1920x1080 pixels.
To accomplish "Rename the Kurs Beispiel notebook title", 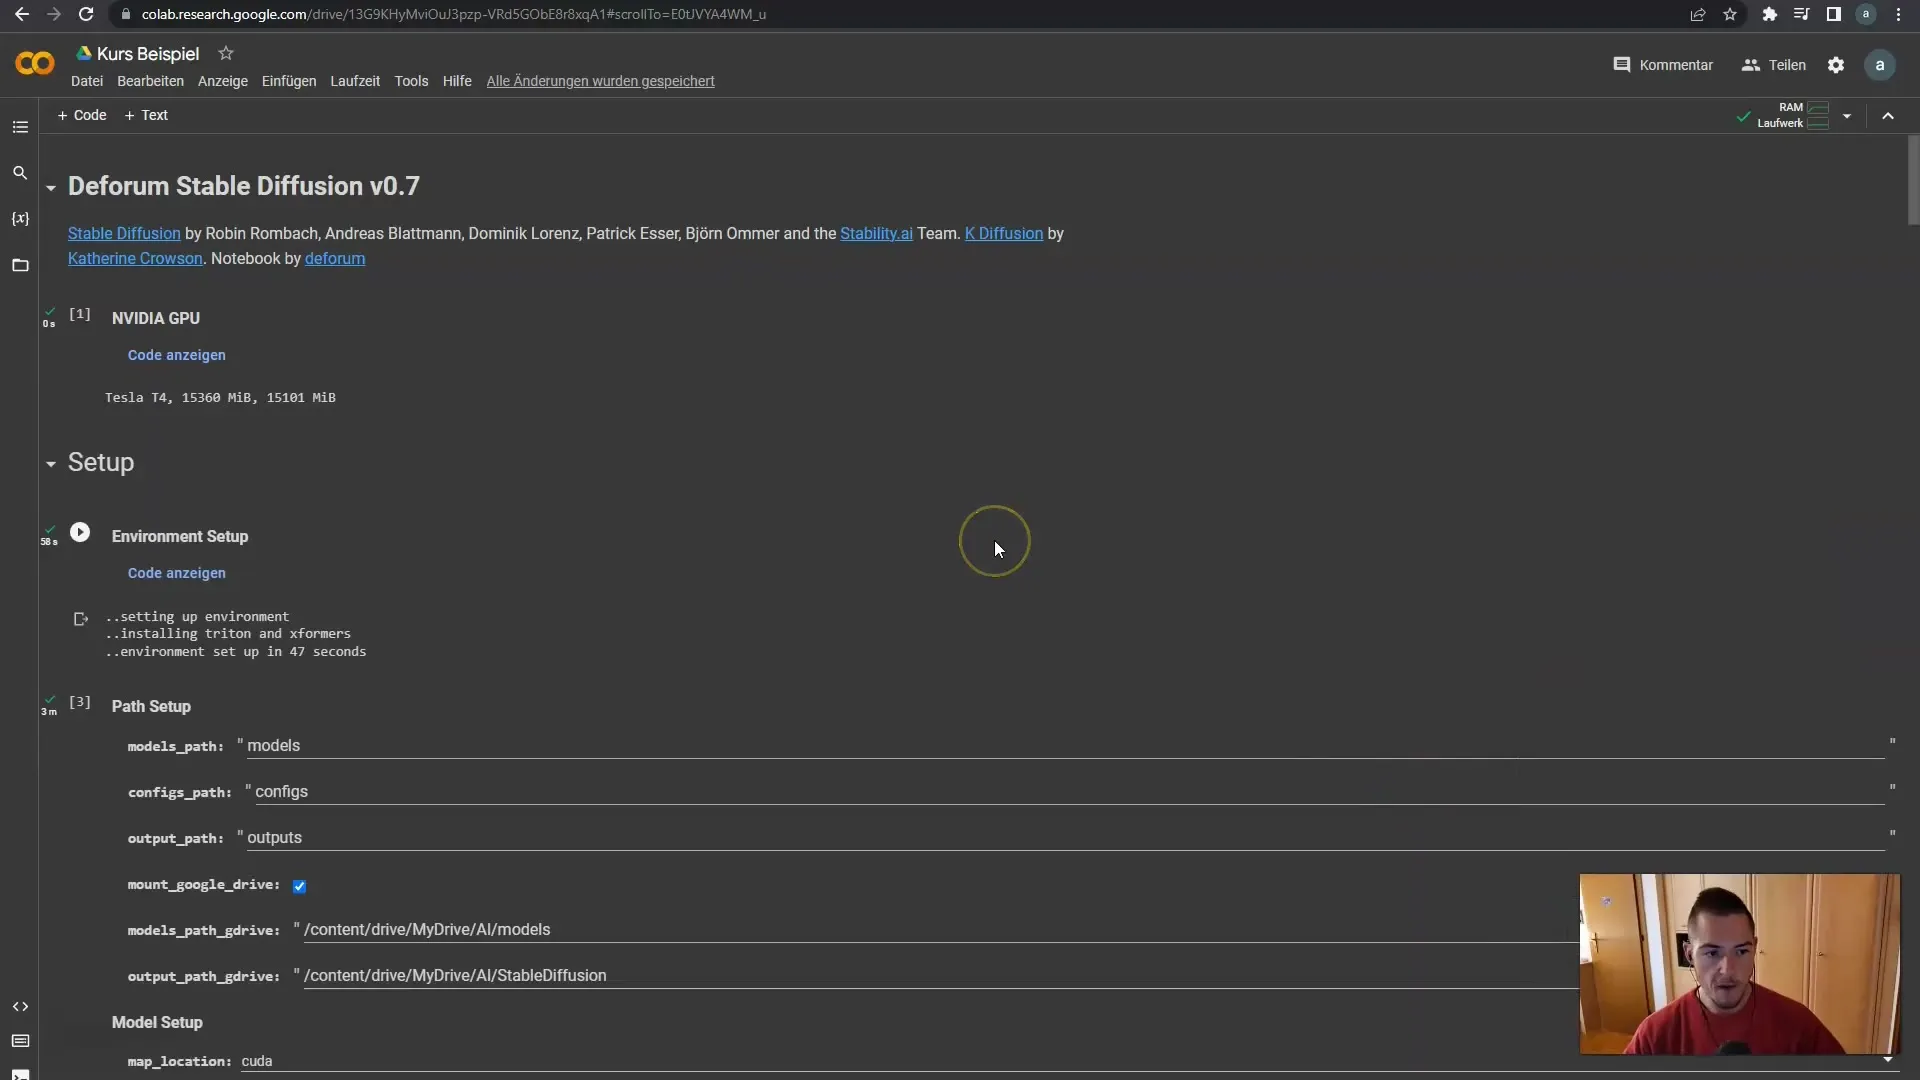I will (x=148, y=54).
